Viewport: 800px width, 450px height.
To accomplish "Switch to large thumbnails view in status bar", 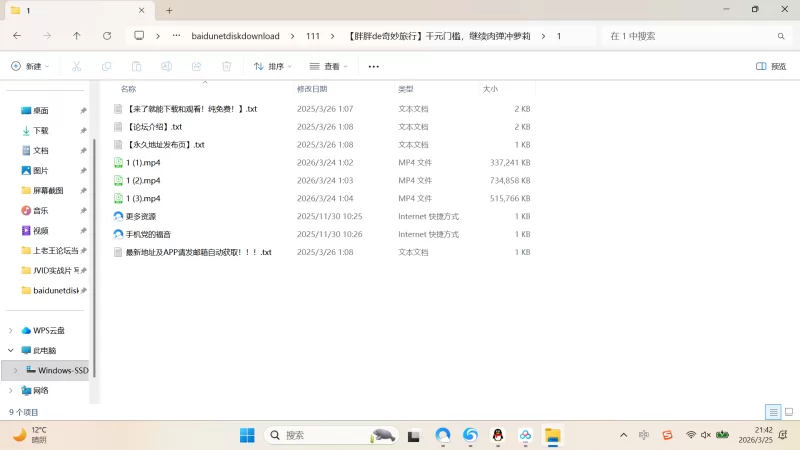I will 788,412.
